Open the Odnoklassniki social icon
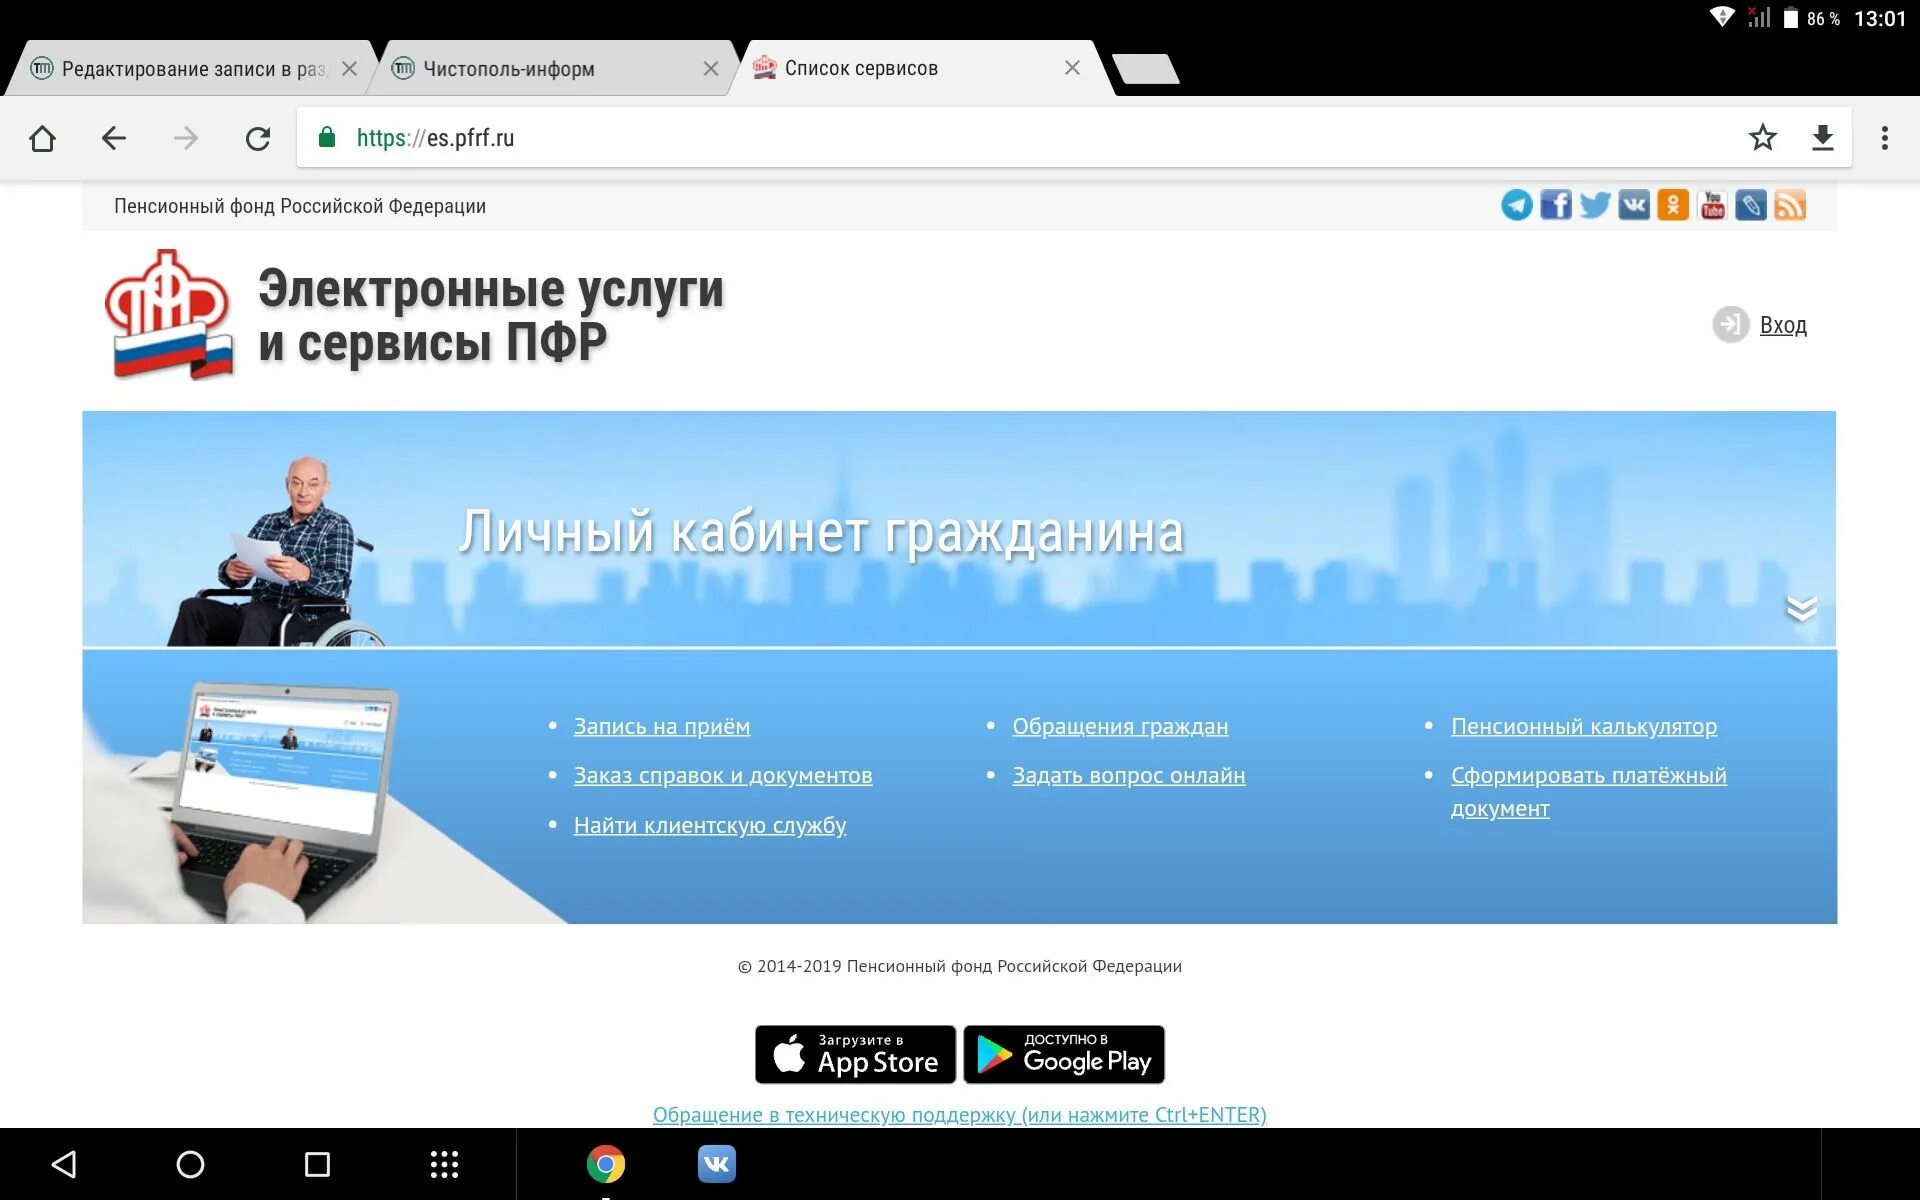This screenshot has width=1920, height=1200. pyautogui.click(x=1672, y=205)
